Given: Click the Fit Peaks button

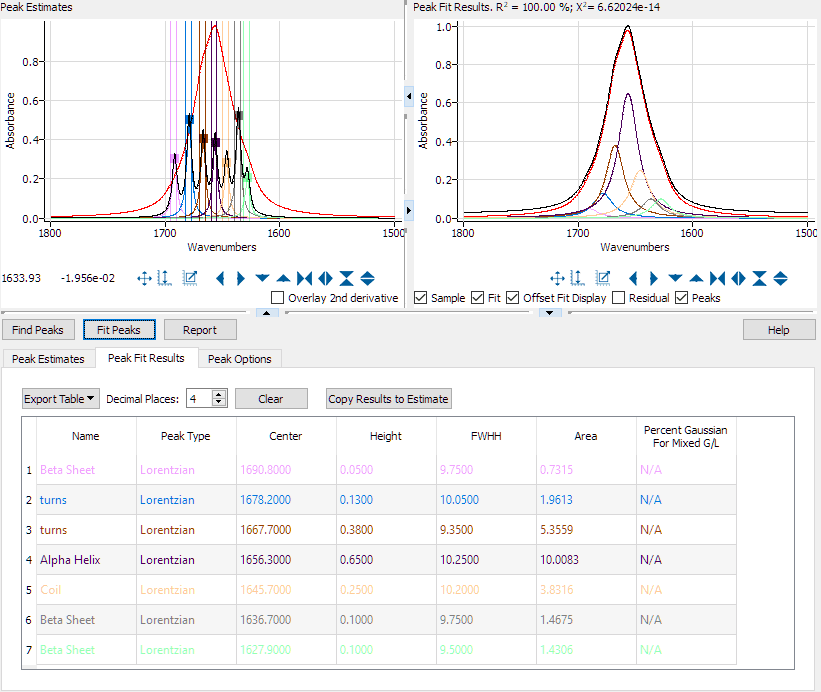Looking at the screenshot, I should point(119,330).
